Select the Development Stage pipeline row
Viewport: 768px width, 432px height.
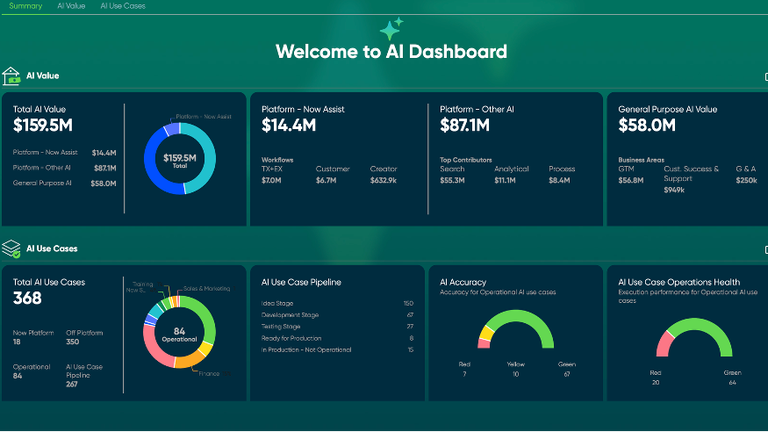pos(337,315)
